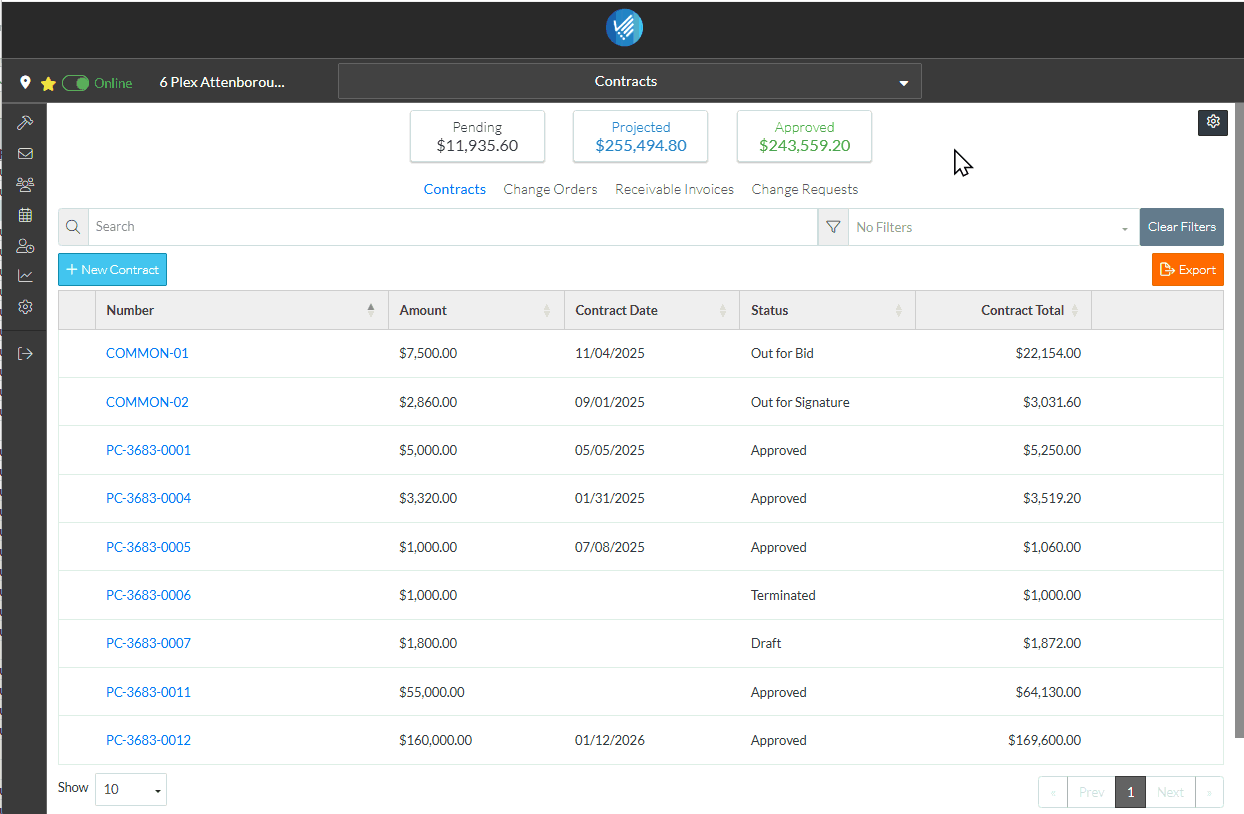Image resolution: width=1244 pixels, height=814 pixels.
Task: Open the chart reports sidebar icon
Action: (x=25, y=276)
